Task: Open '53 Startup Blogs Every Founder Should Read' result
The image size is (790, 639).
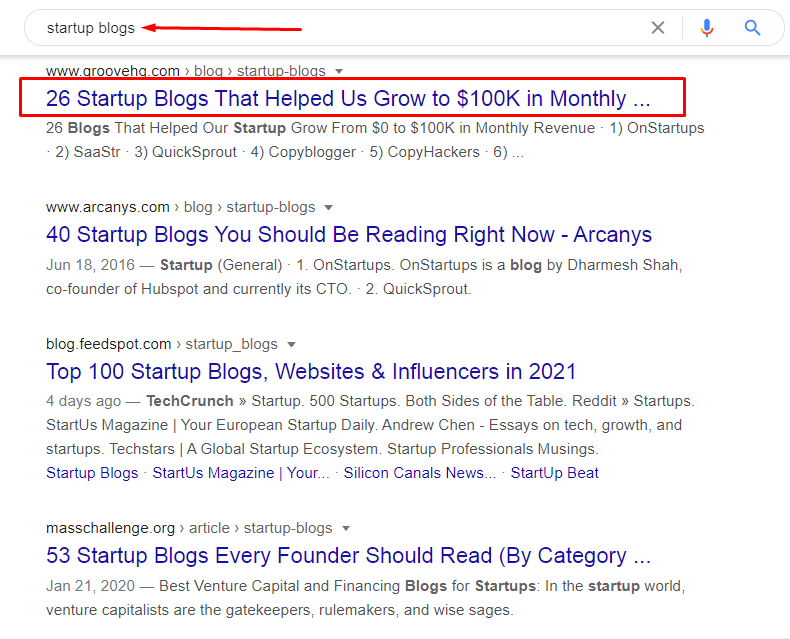Action: click(348, 556)
